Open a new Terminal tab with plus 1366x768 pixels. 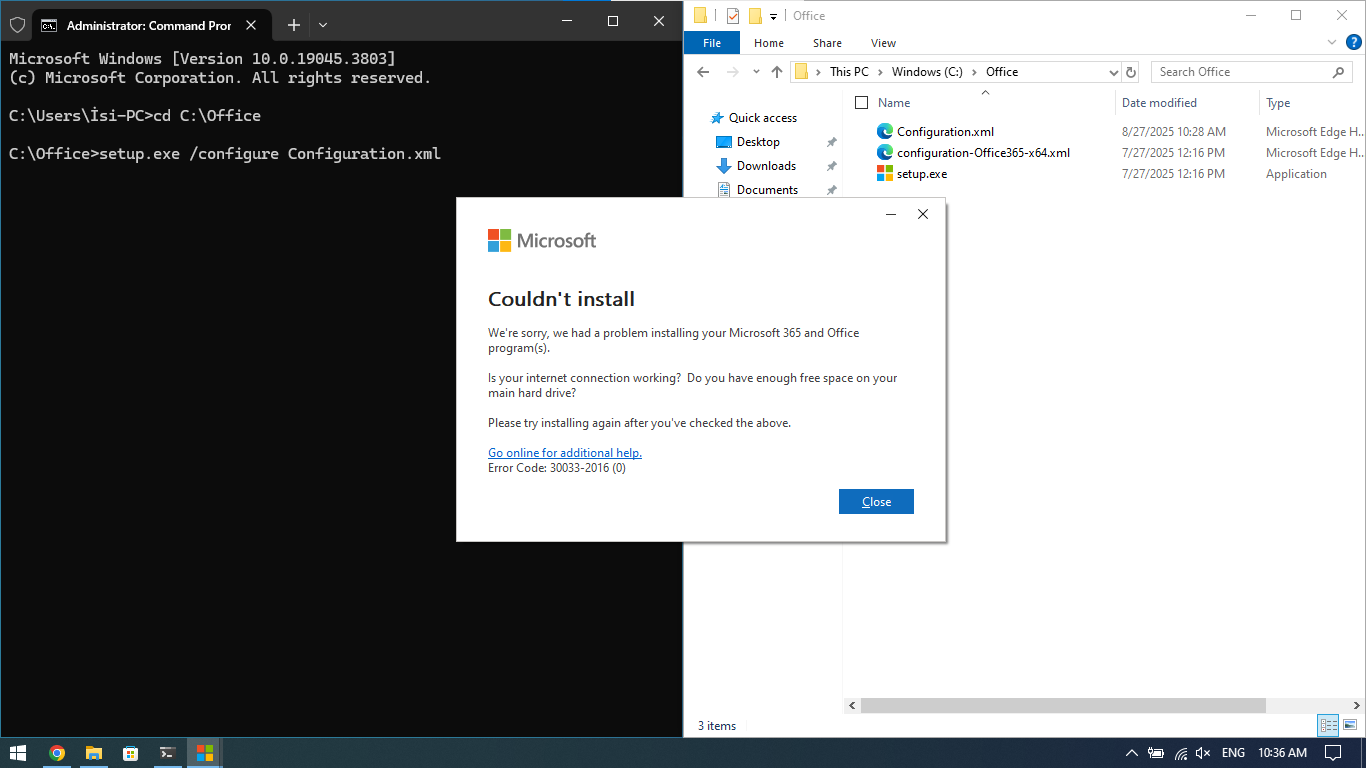point(294,25)
